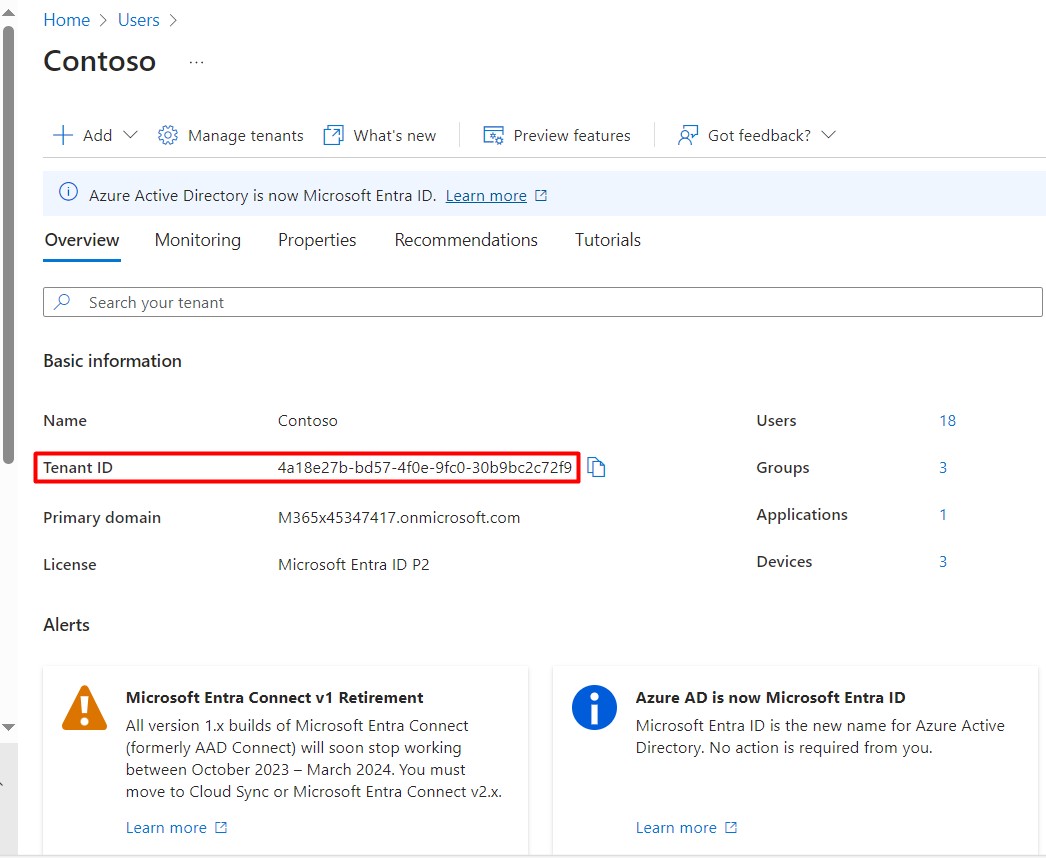Viewport: 1046px width, 858px height.
Task: Click the left vertical scrollbar thumb
Action: pyautogui.click(x=8, y=244)
